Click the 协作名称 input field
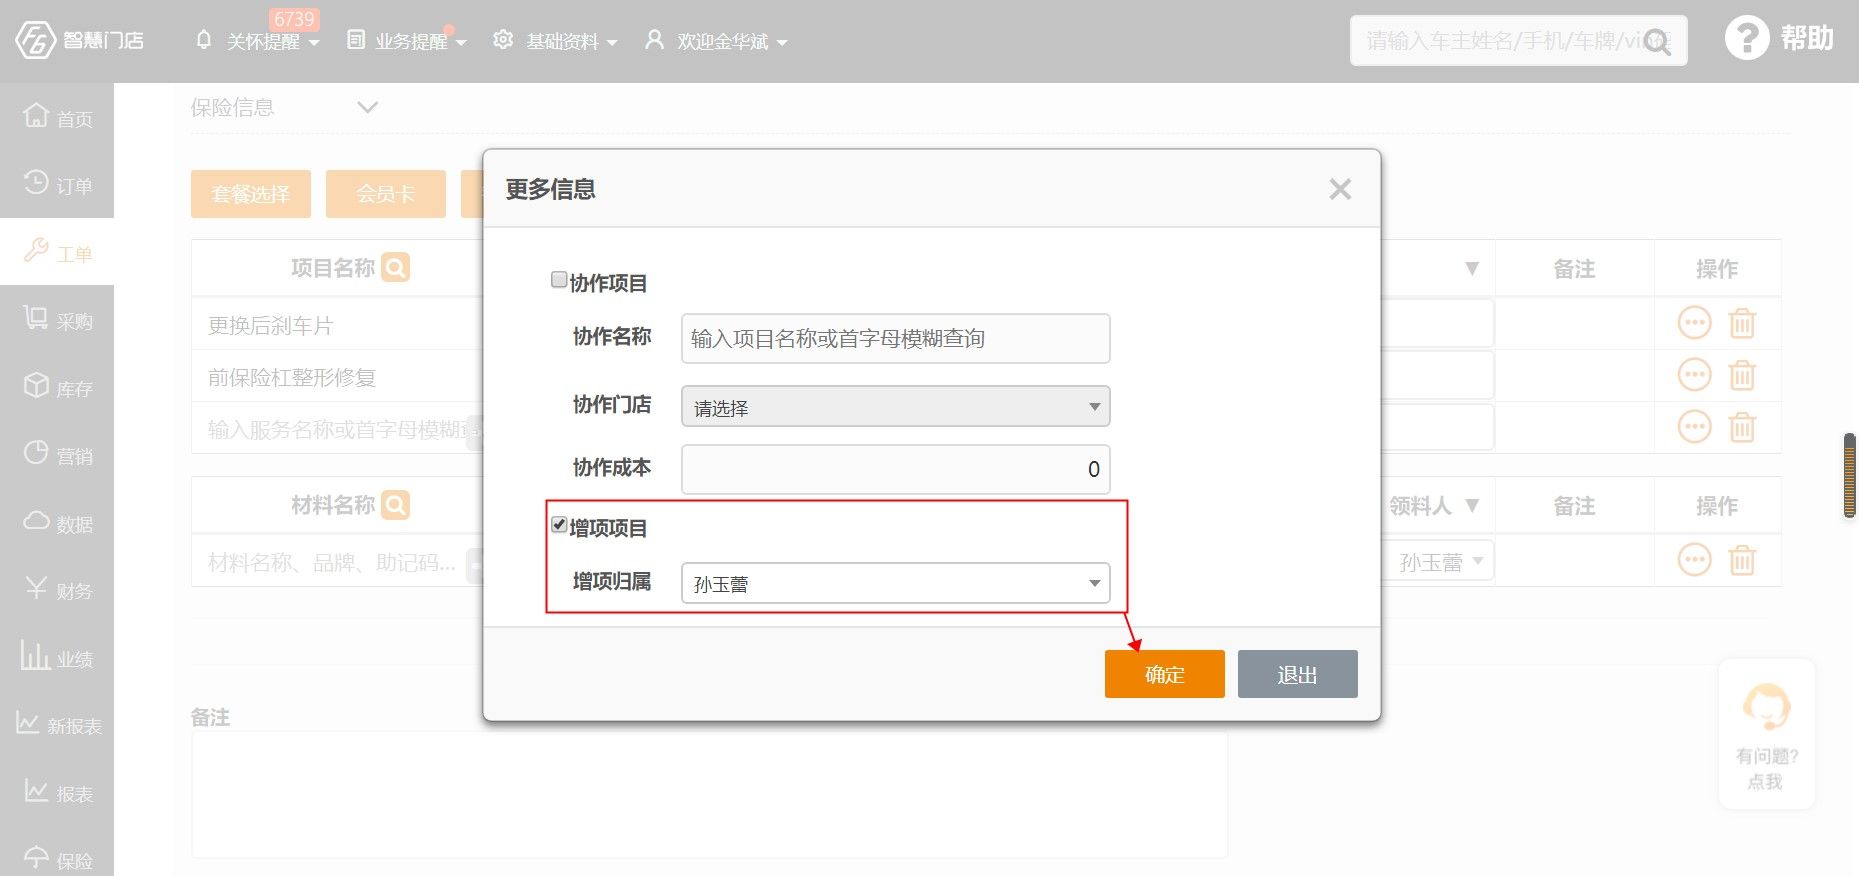The width and height of the screenshot is (1859, 876). [x=896, y=338]
